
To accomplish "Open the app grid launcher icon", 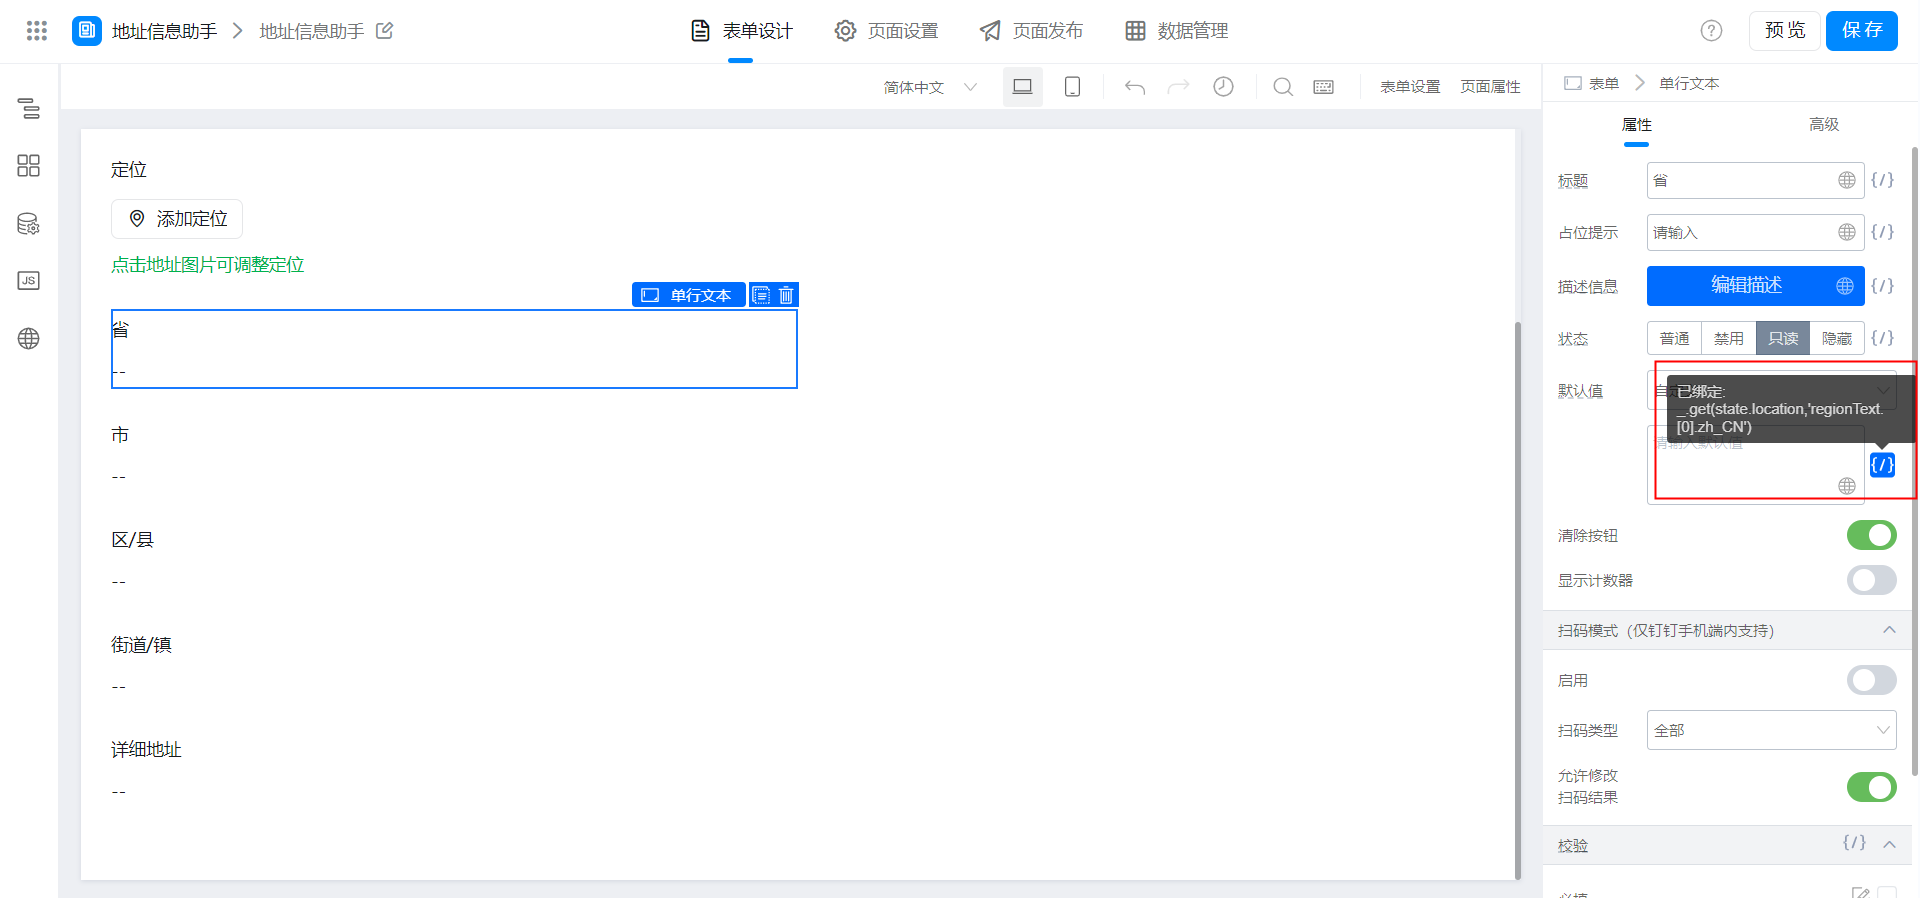I will tap(37, 31).
